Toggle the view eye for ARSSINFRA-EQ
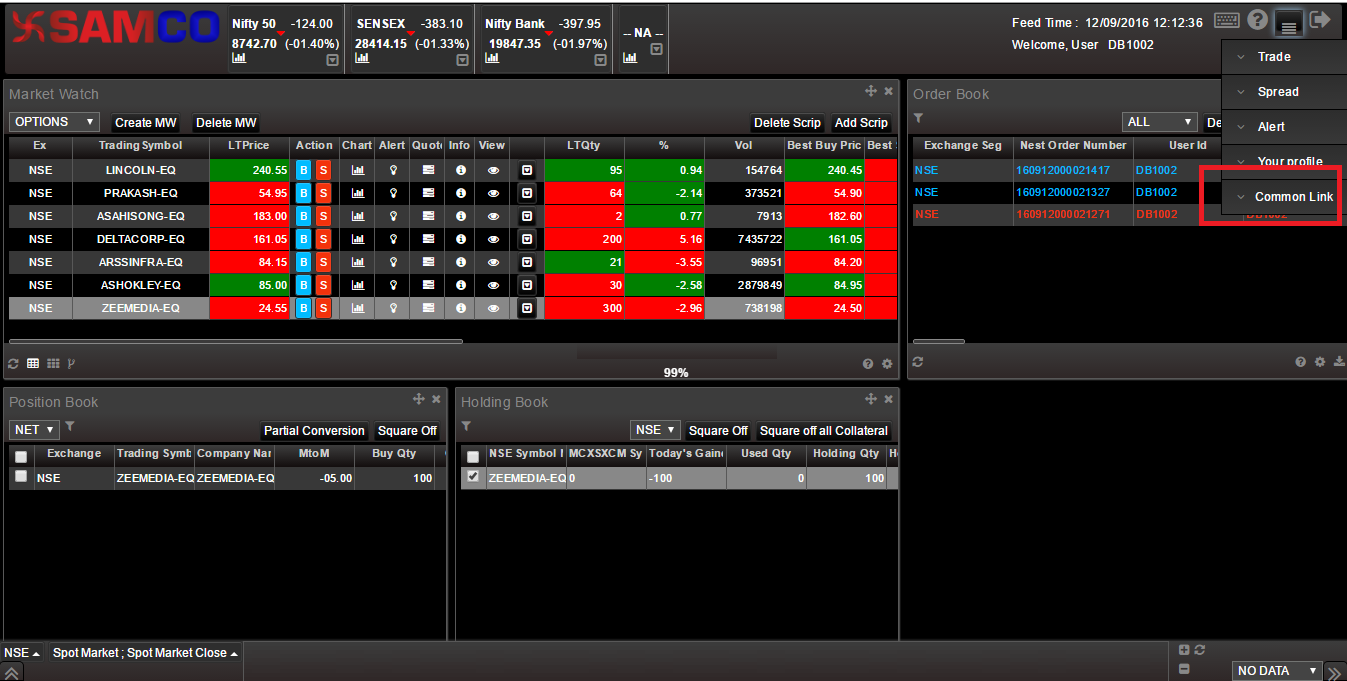 pos(493,262)
